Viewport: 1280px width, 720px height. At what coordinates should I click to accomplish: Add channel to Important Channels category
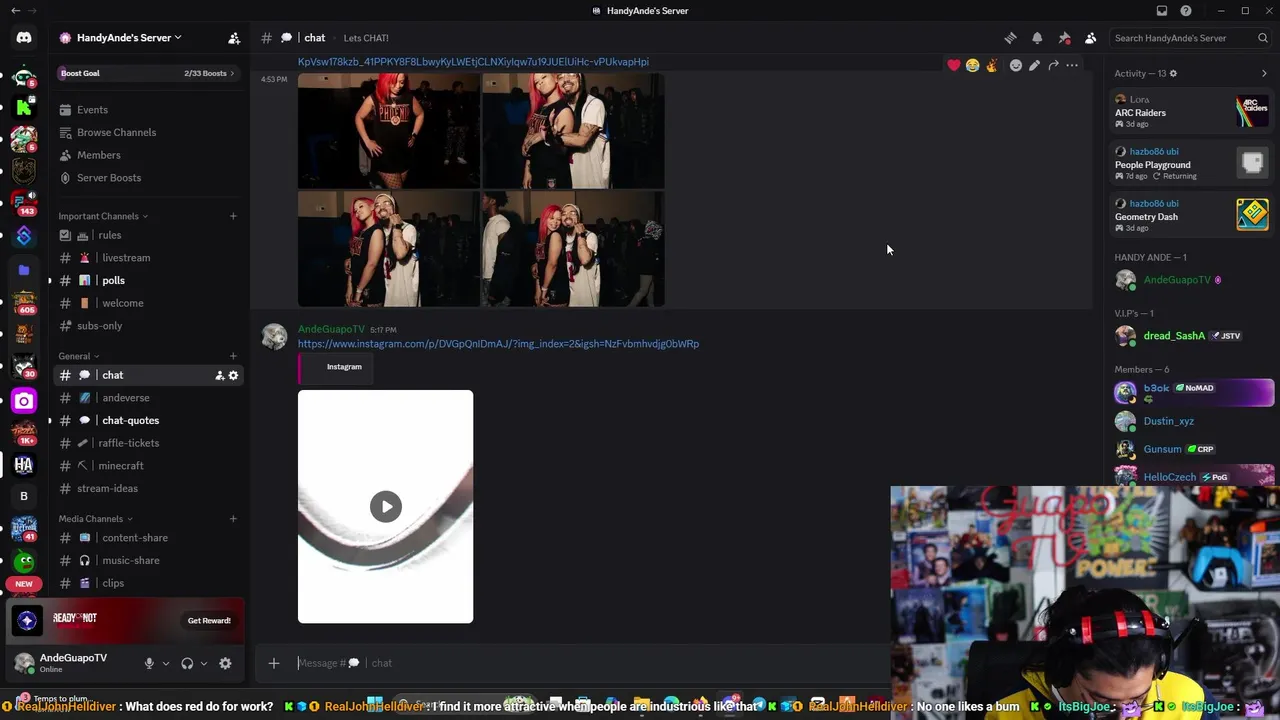pyautogui.click(x=234, y=216)
